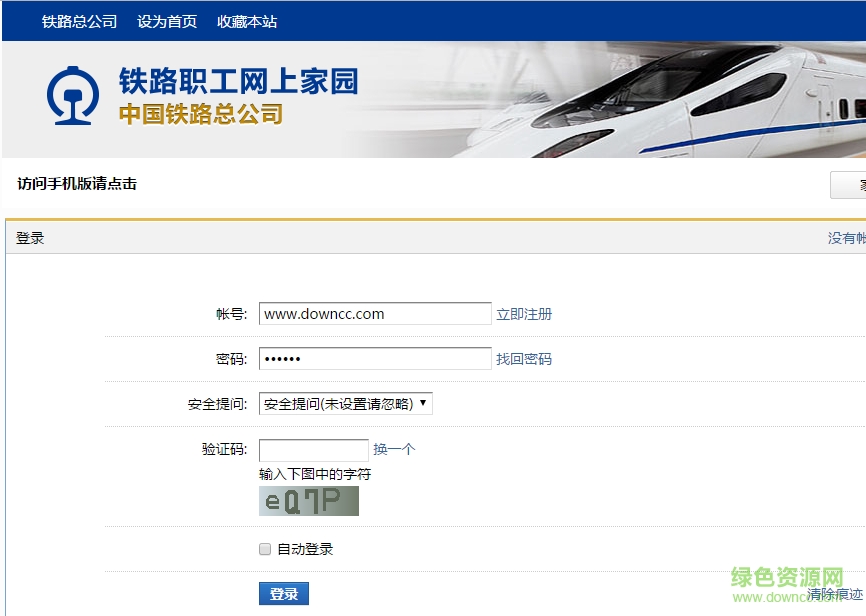Click the 立即注册 register link
Screen dimensions: 866x616
(524, 314)
